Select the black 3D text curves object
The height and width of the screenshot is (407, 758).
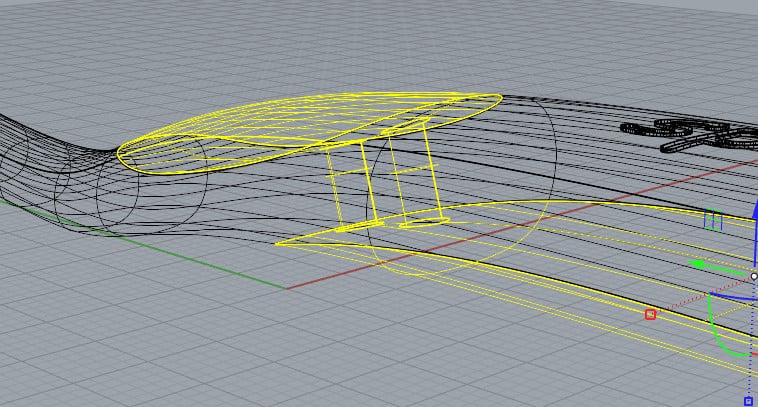tap(691, 135)
